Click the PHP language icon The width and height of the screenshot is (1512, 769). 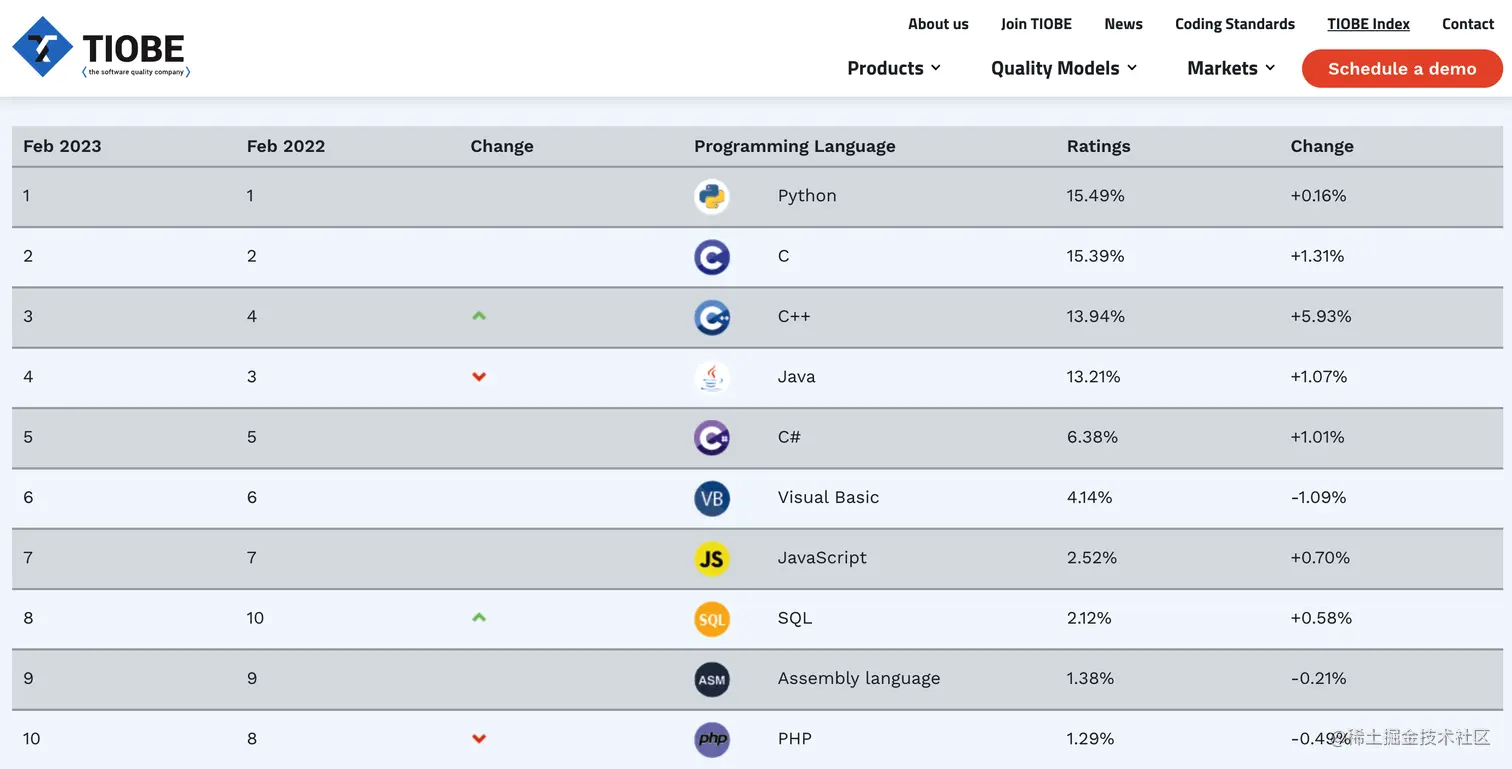(712, 739)
